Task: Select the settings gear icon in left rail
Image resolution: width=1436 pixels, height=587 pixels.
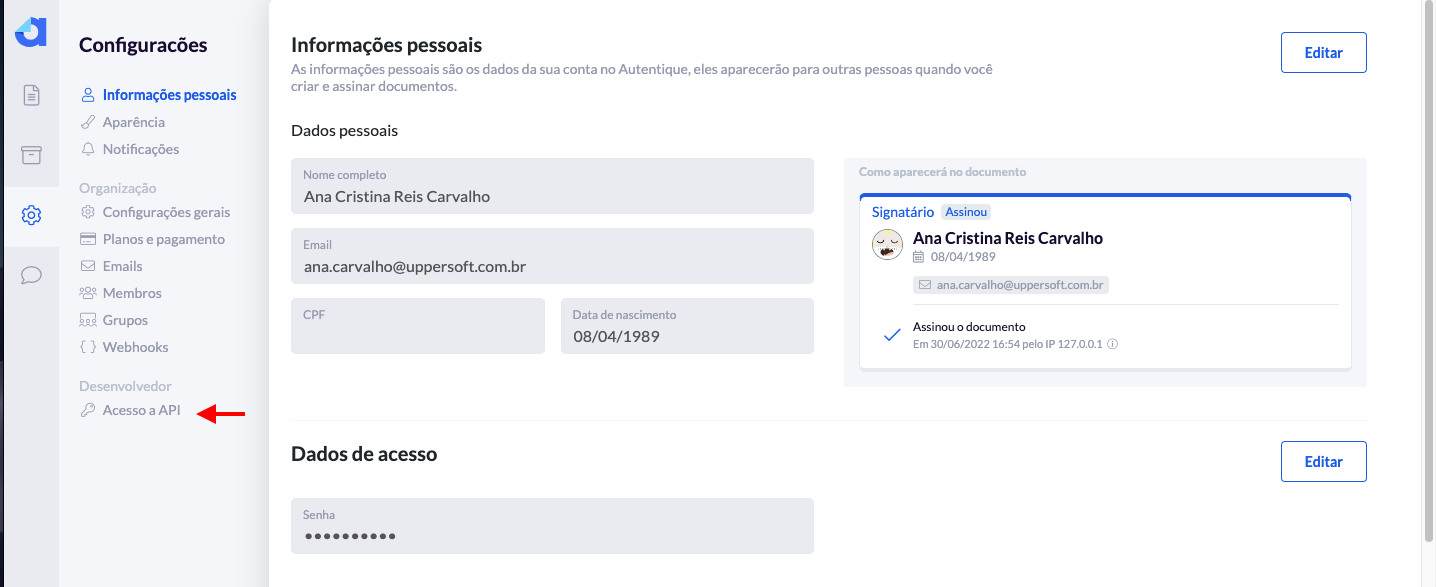Action: click(31, 215)
